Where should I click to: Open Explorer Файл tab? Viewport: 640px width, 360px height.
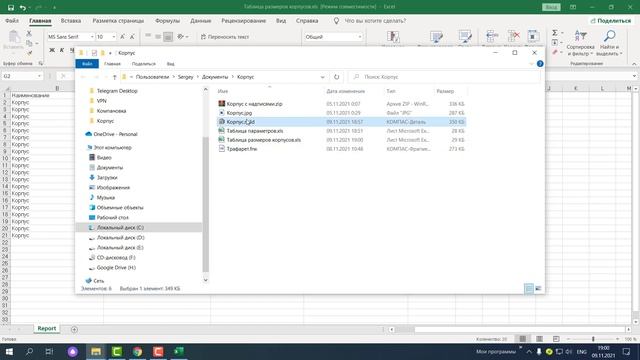click(87, 64)
